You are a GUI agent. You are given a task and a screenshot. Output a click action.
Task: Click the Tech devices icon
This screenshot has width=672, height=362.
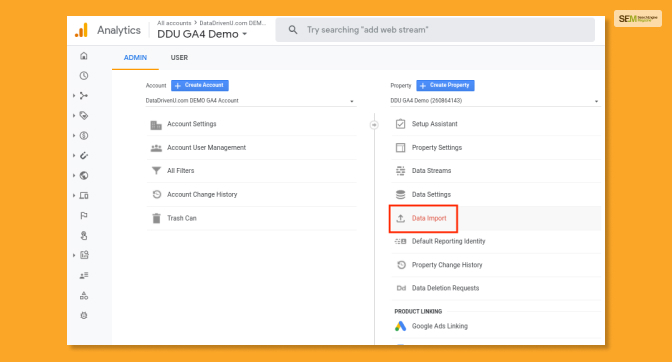tap(84, 195)
